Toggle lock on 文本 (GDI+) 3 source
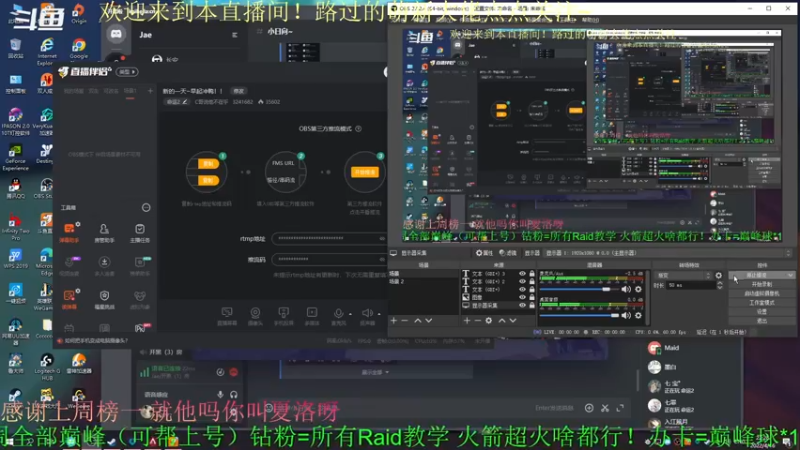 click(532, 273)
